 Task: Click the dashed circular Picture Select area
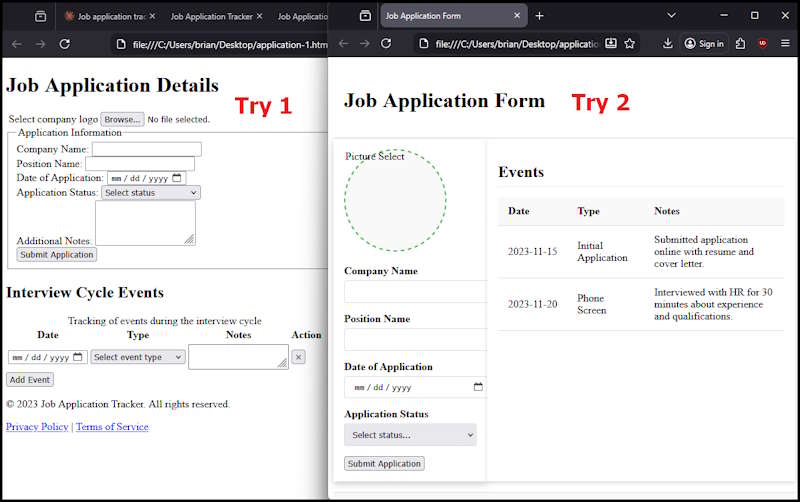[395, 200]
